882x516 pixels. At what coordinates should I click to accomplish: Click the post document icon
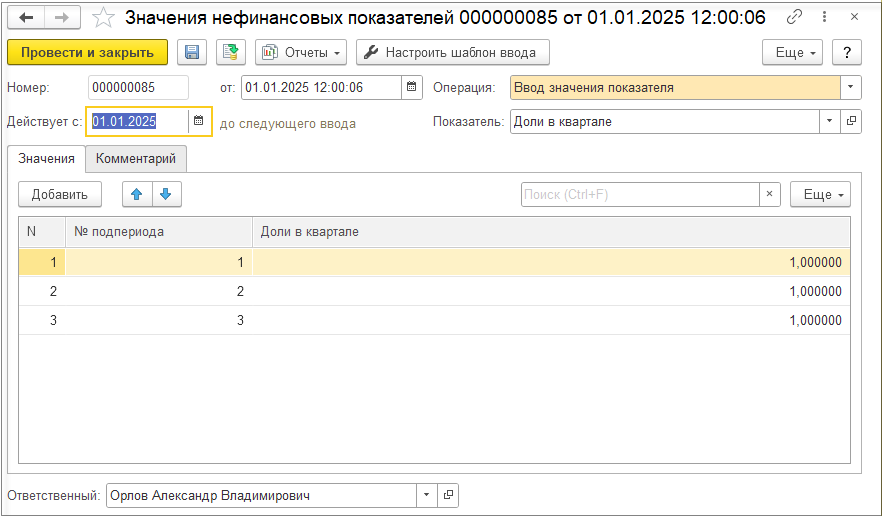pos(231,52)
